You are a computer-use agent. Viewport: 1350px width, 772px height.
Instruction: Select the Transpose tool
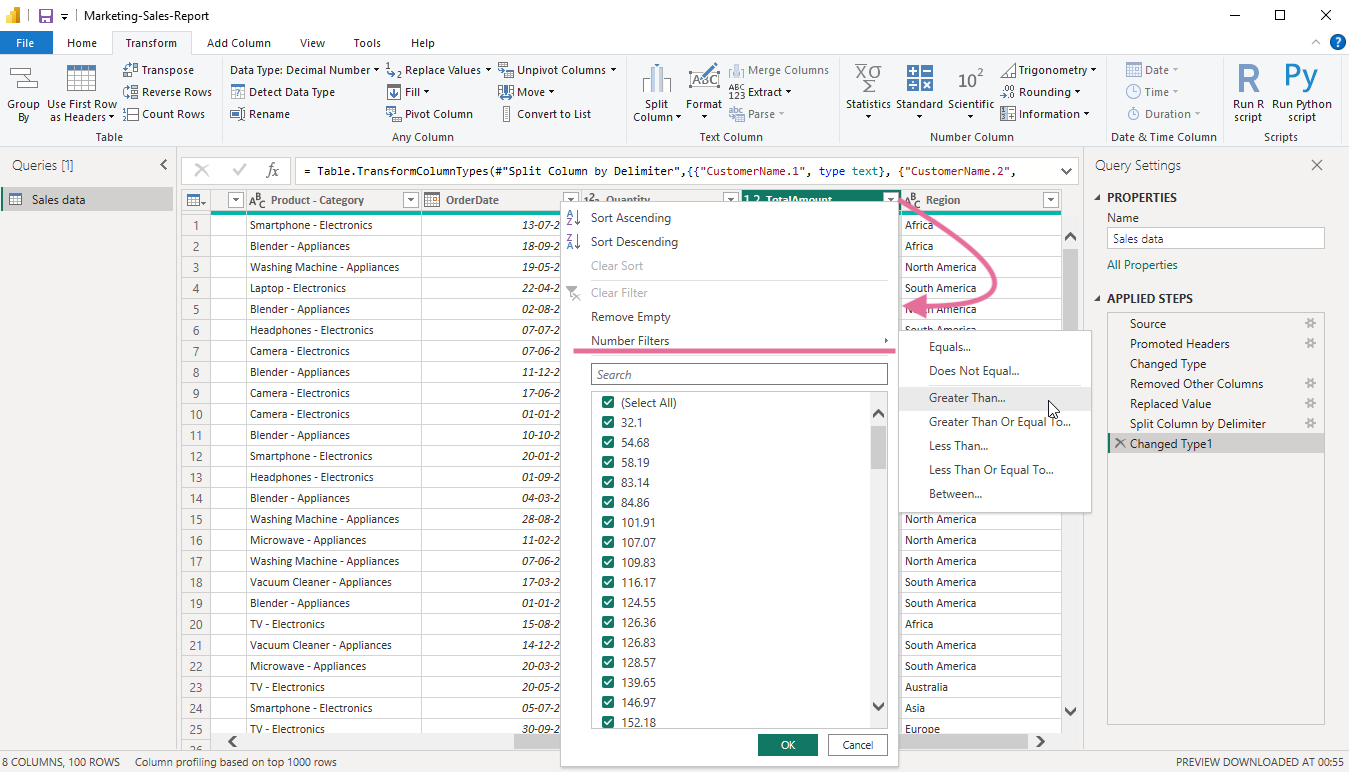(165, 69)
